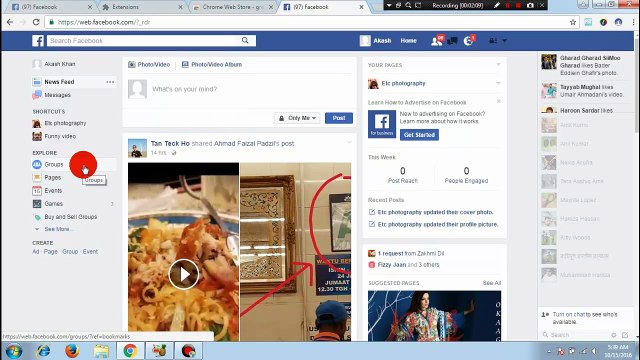Open the account dropdown arrow in header

click(504, 41)
